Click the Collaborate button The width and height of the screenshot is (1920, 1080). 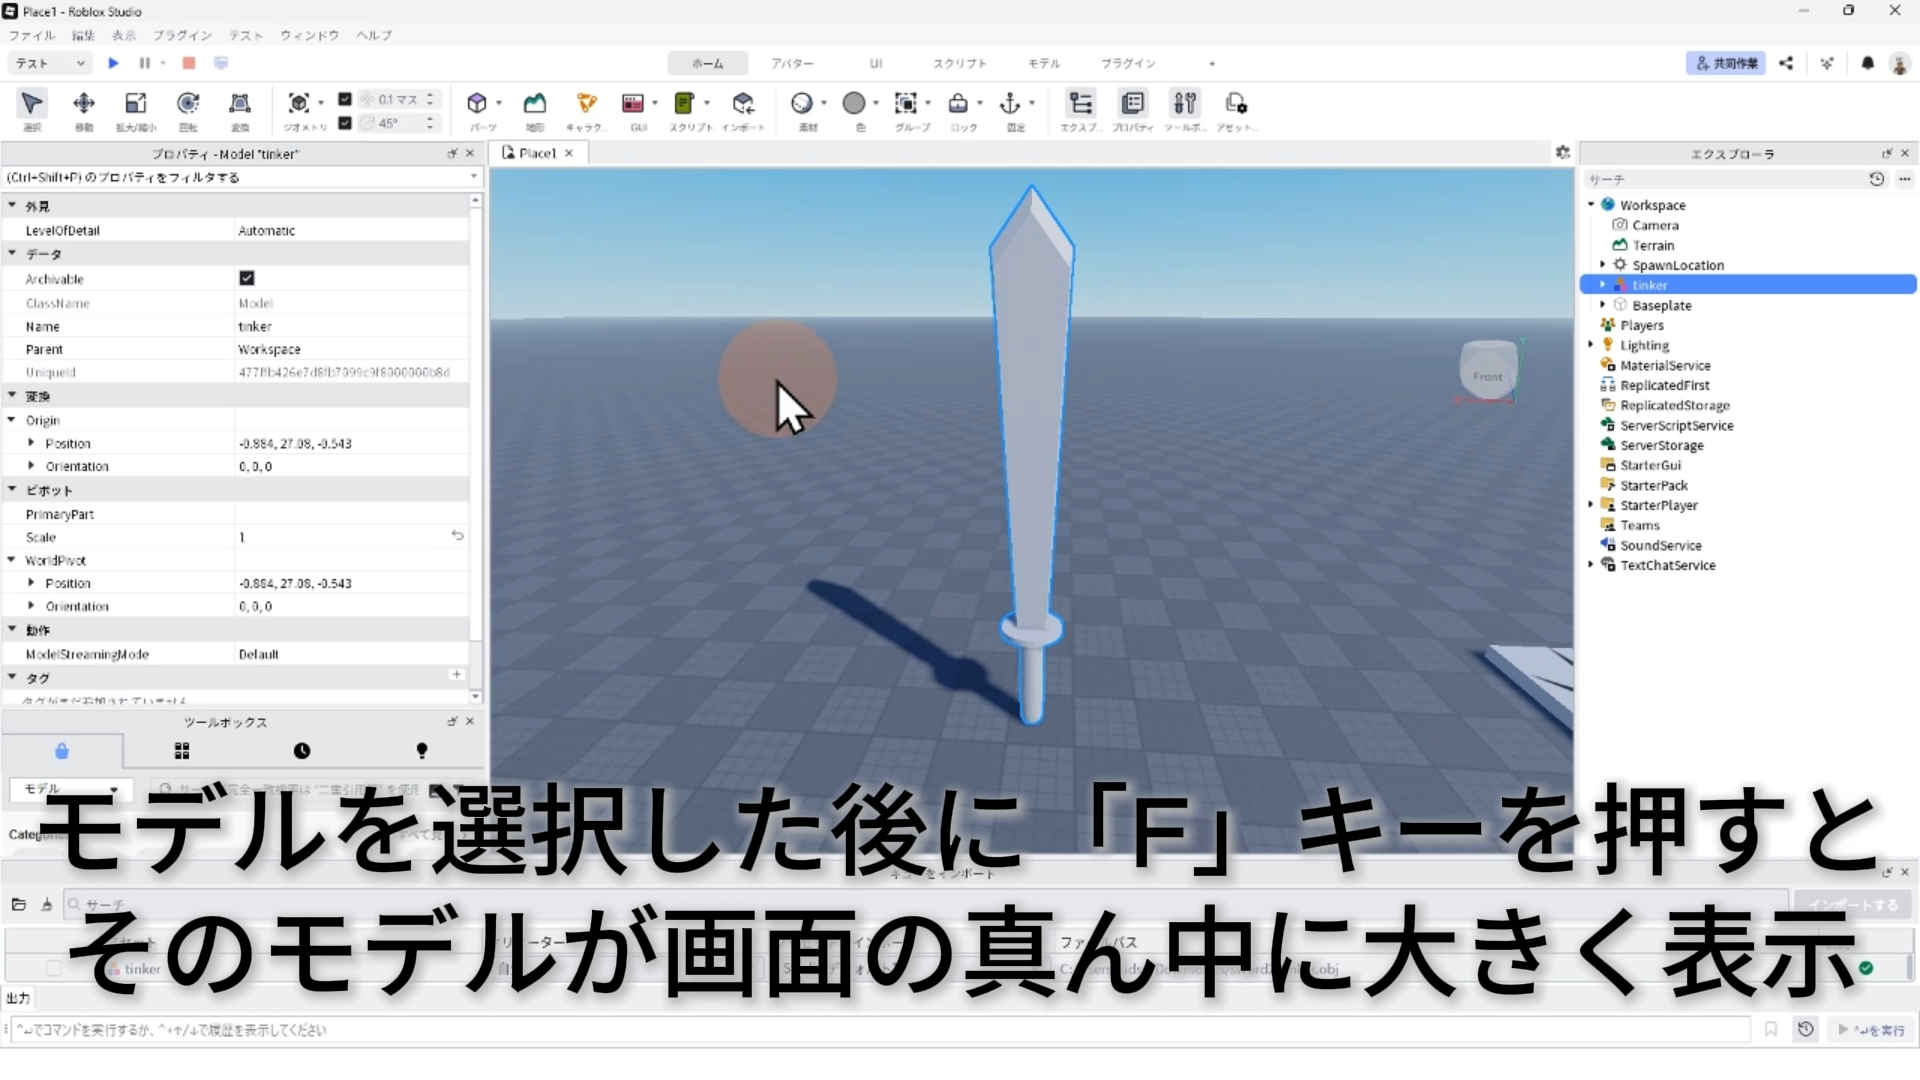pos(1726,63)
